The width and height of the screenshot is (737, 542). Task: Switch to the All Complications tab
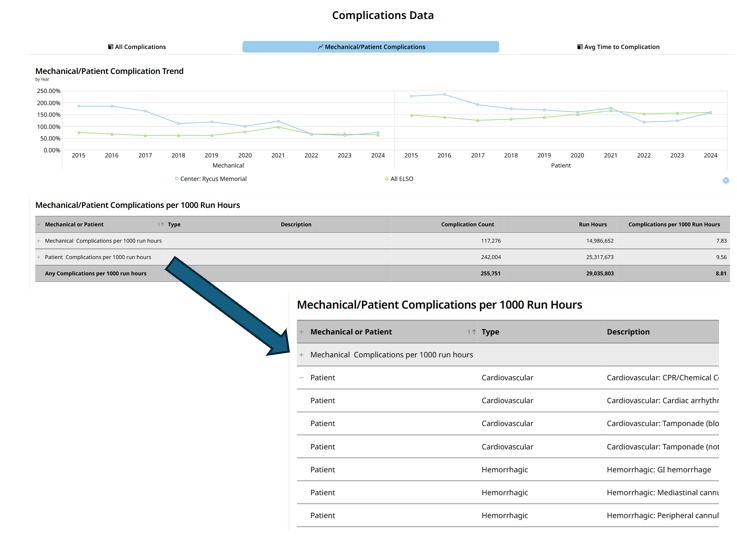tap(137, 47)
